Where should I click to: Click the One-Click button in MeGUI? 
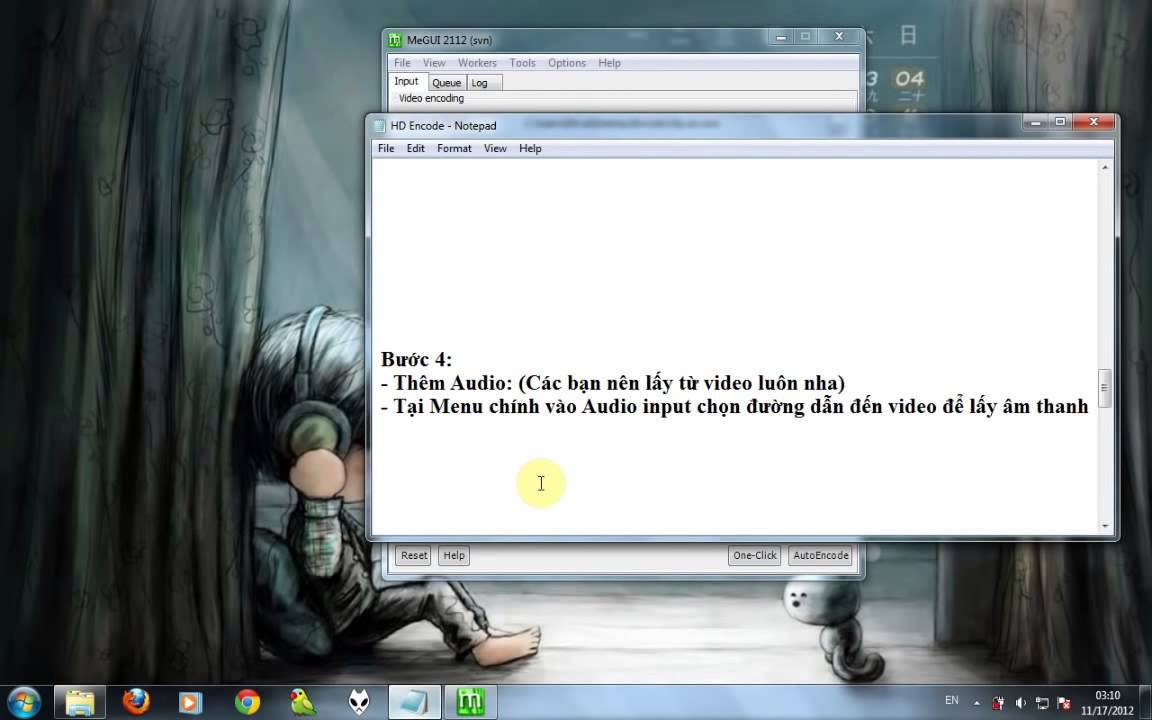click(755, 555)
